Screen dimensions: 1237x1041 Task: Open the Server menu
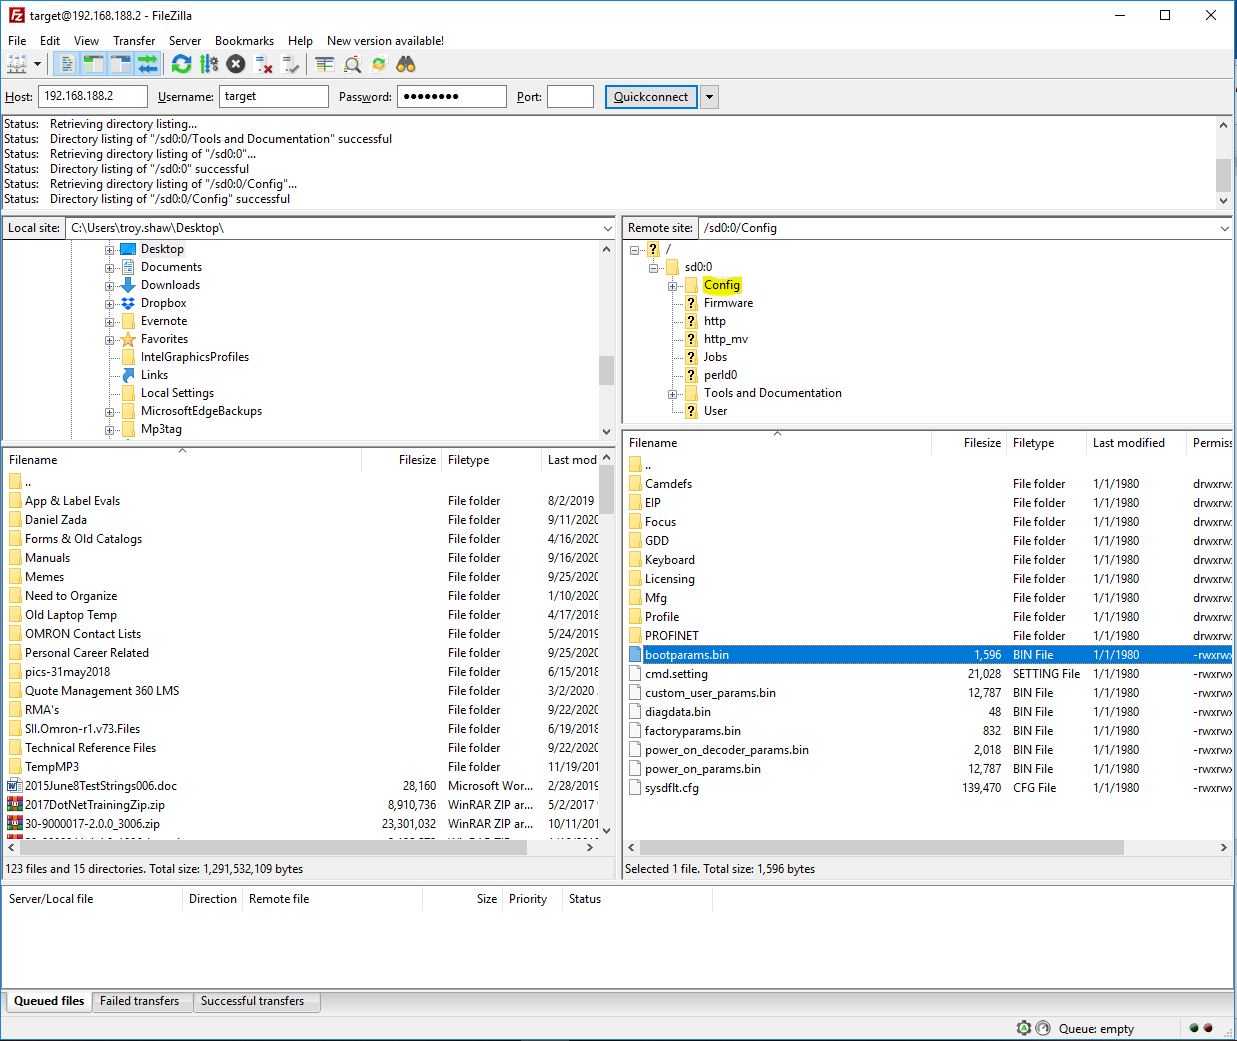click(x=185, y=41)
